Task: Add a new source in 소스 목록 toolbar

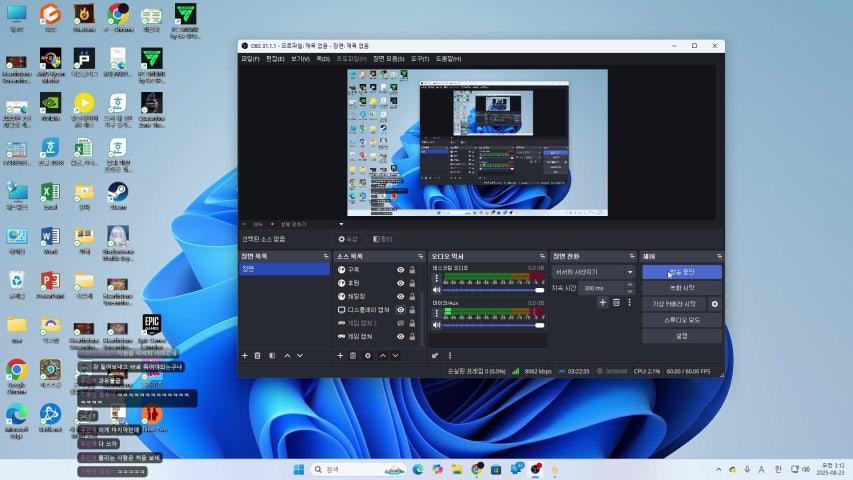Action: click(340, 356)
